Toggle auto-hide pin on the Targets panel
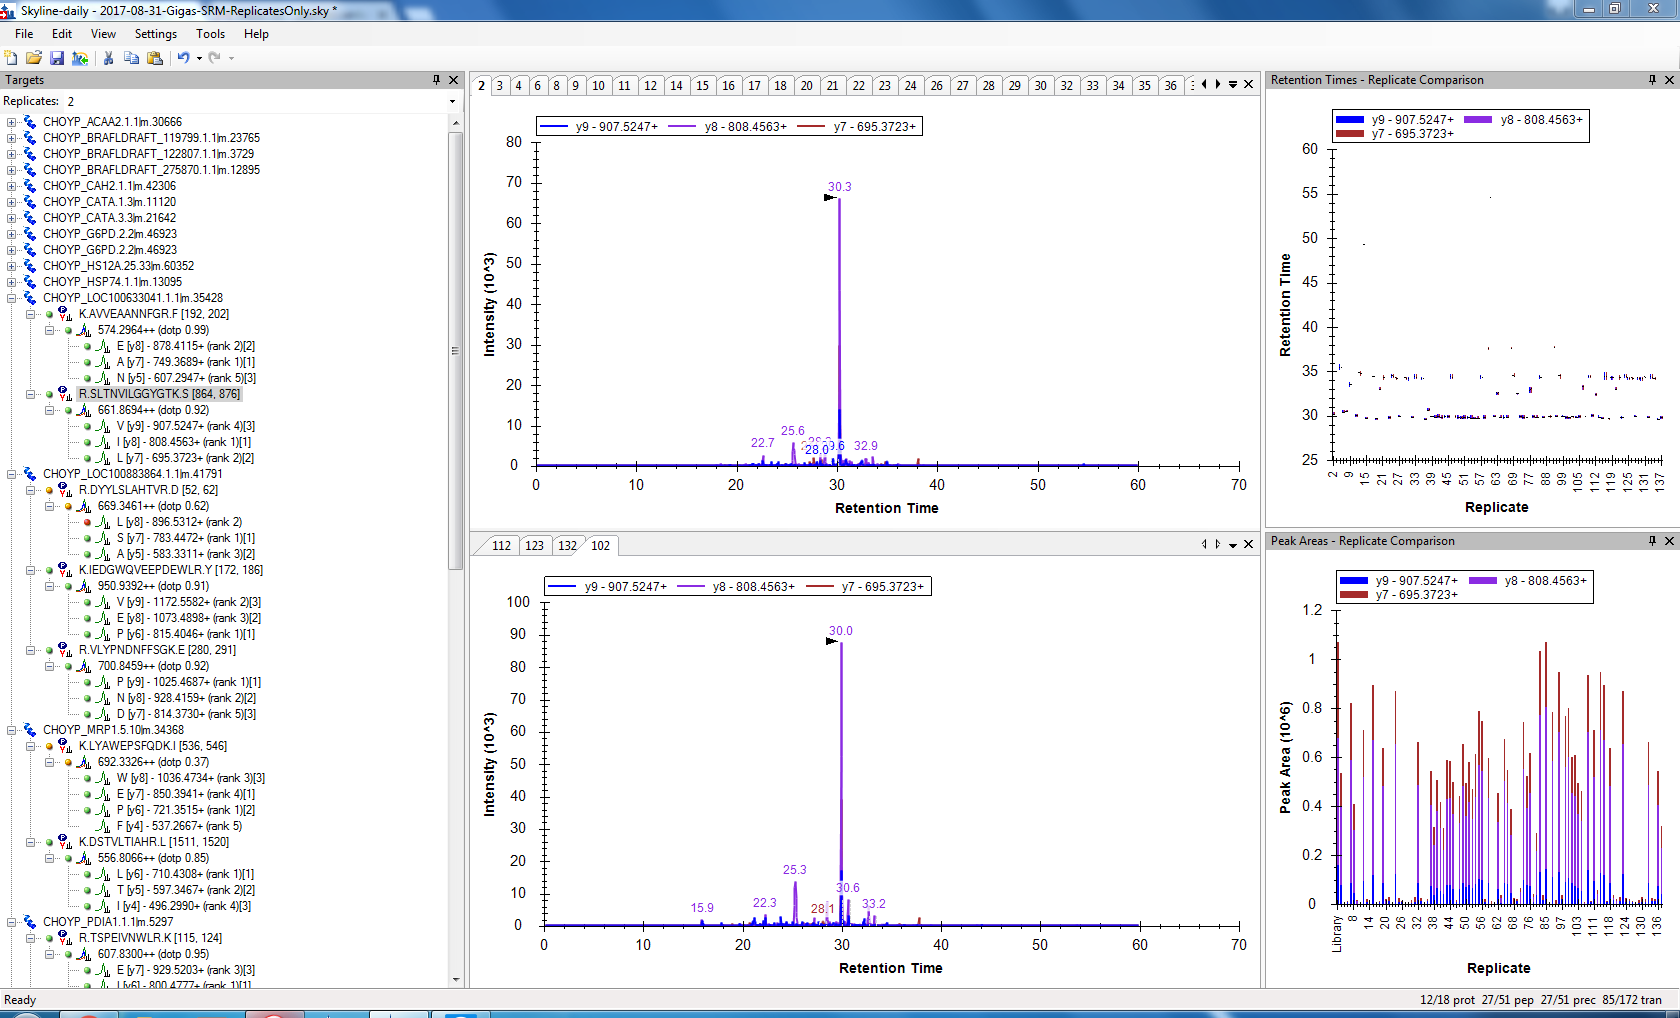Screen dimensions: 1680x1018 [436, 80]
